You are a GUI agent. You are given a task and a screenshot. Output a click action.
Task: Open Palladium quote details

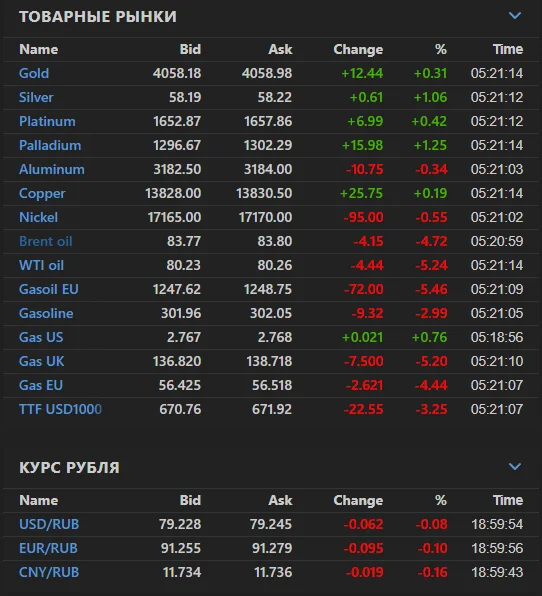(x=50, y=145)
